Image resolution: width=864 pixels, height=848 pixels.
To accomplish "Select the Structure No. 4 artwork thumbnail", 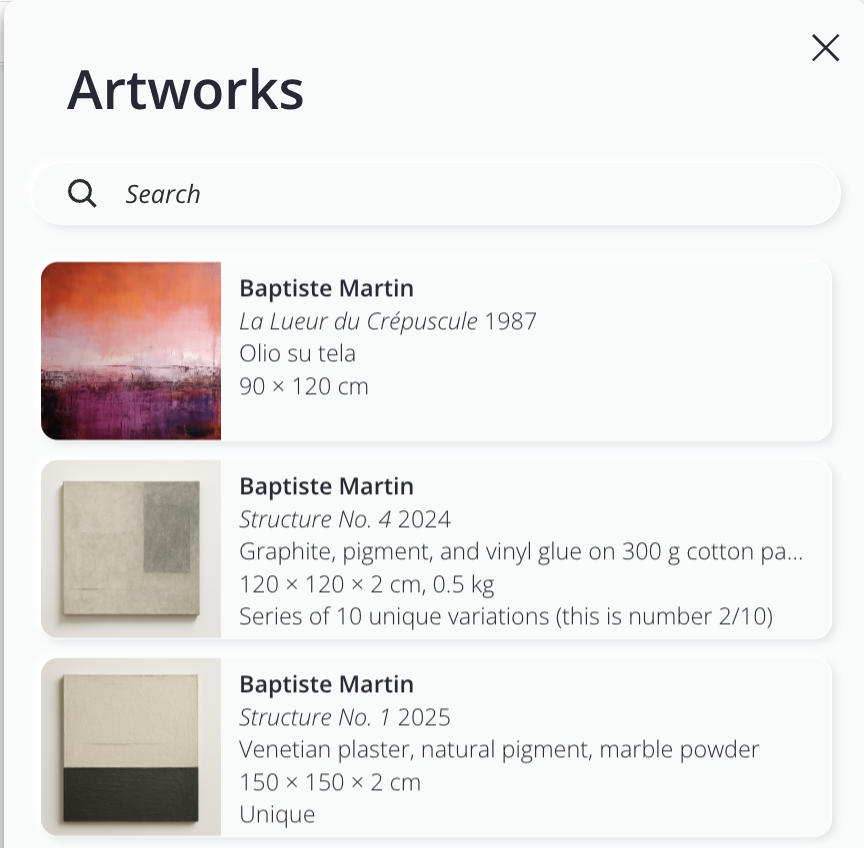I will click(131, 549).
